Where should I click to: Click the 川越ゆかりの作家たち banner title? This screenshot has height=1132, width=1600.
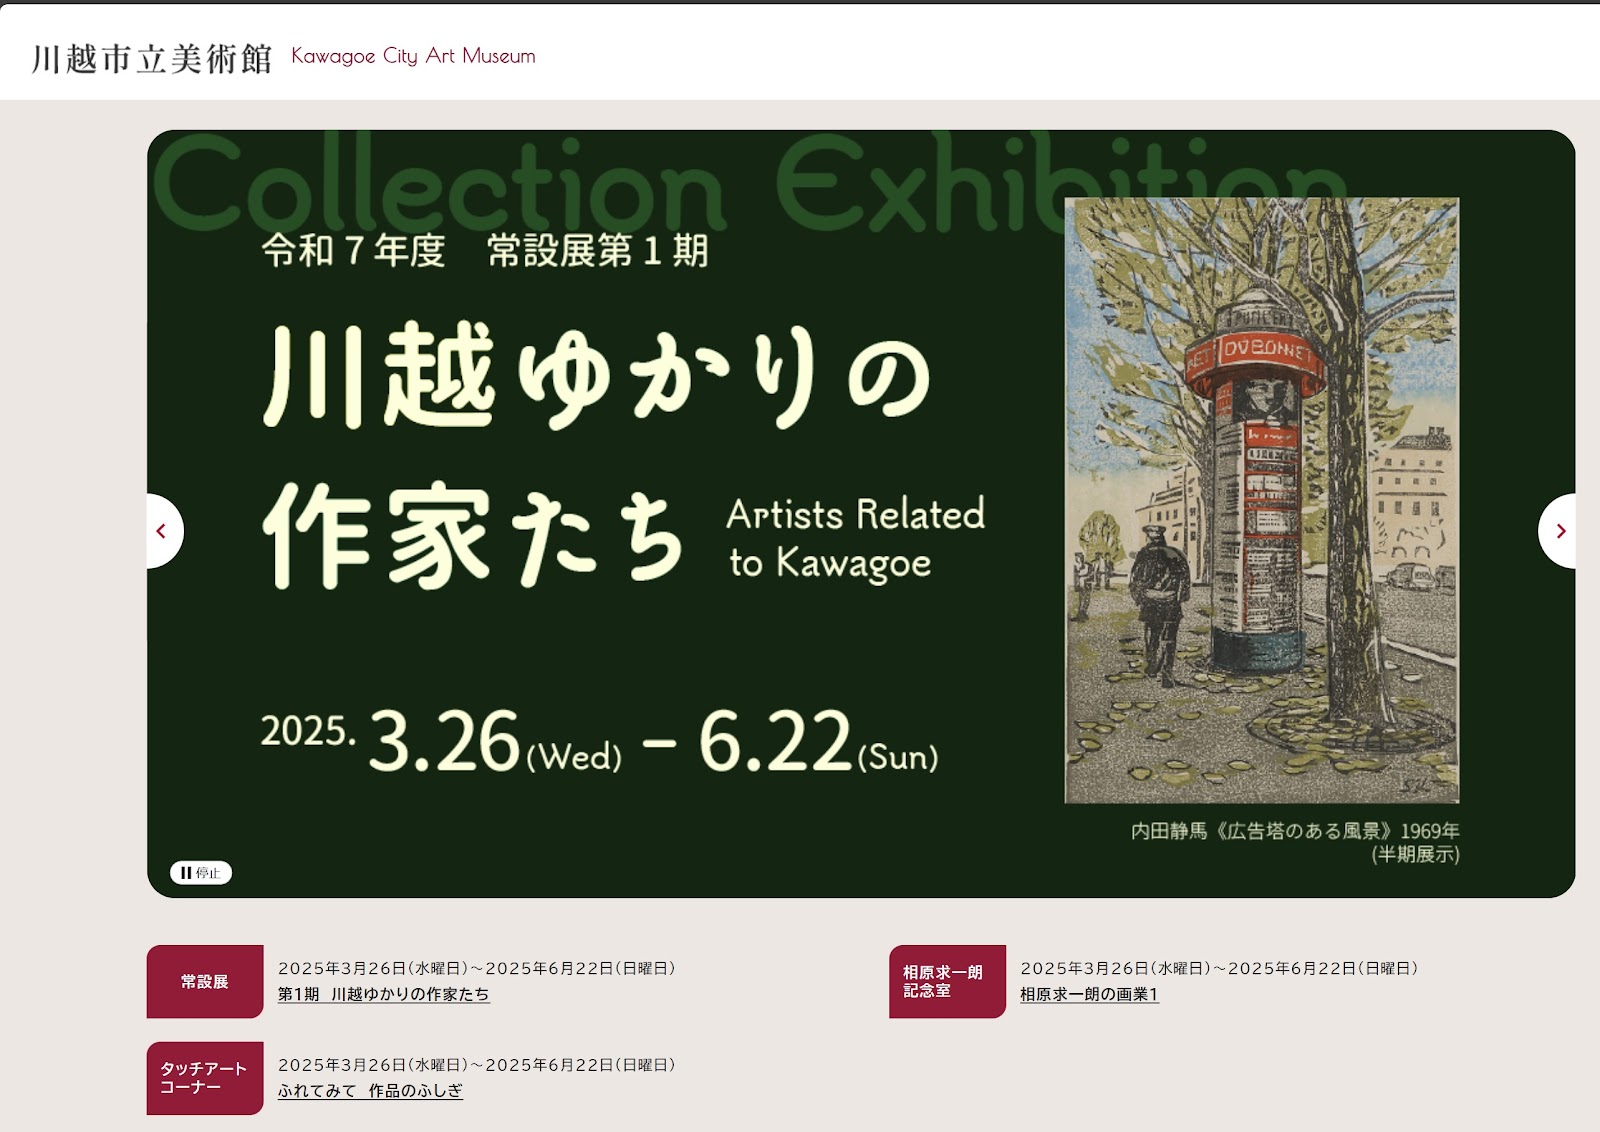point(597,456)
